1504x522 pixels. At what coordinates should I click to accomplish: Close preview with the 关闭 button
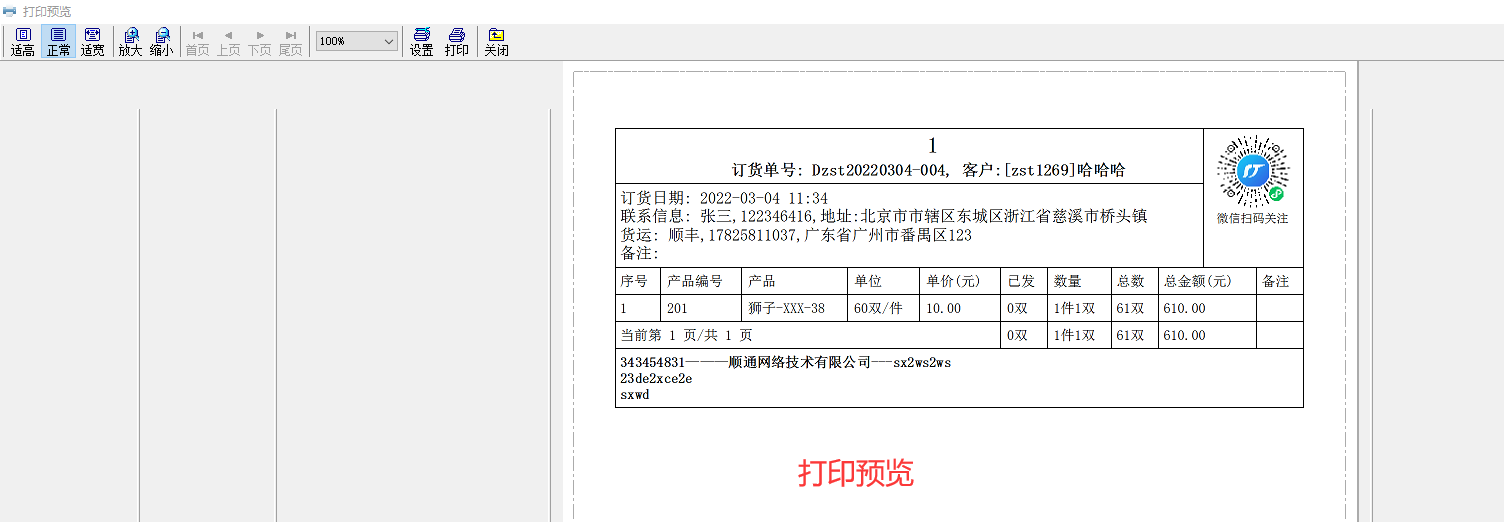tap(496, 42)
